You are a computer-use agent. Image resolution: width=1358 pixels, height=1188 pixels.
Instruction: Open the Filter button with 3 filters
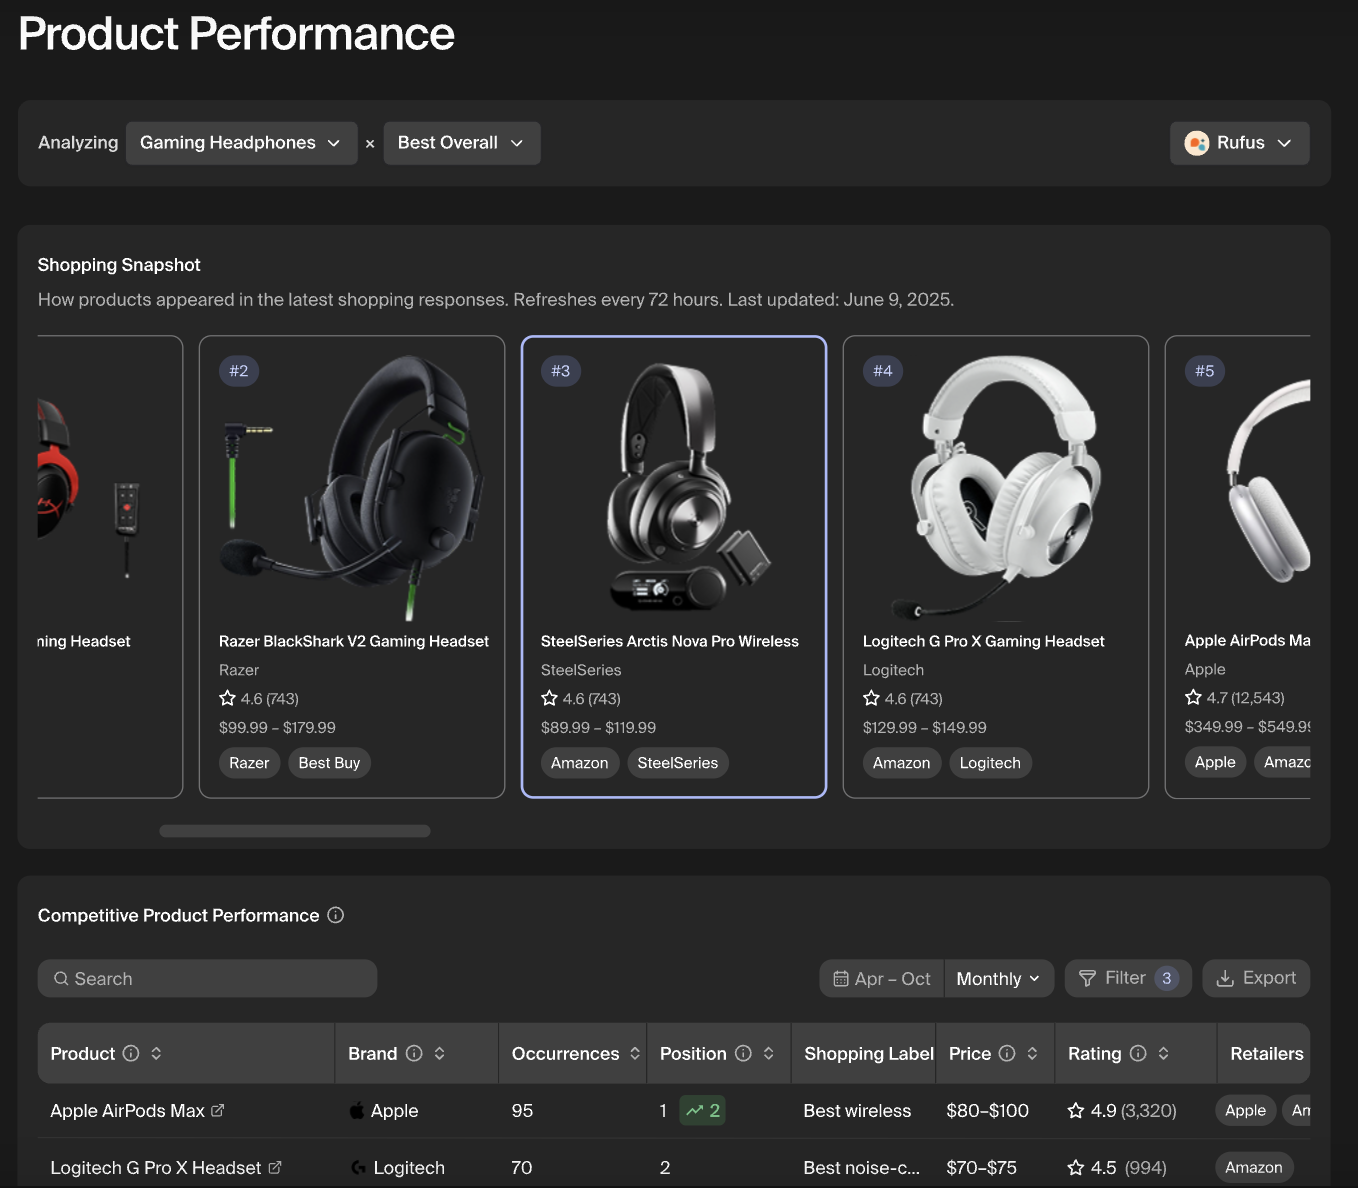(1128, 978)
